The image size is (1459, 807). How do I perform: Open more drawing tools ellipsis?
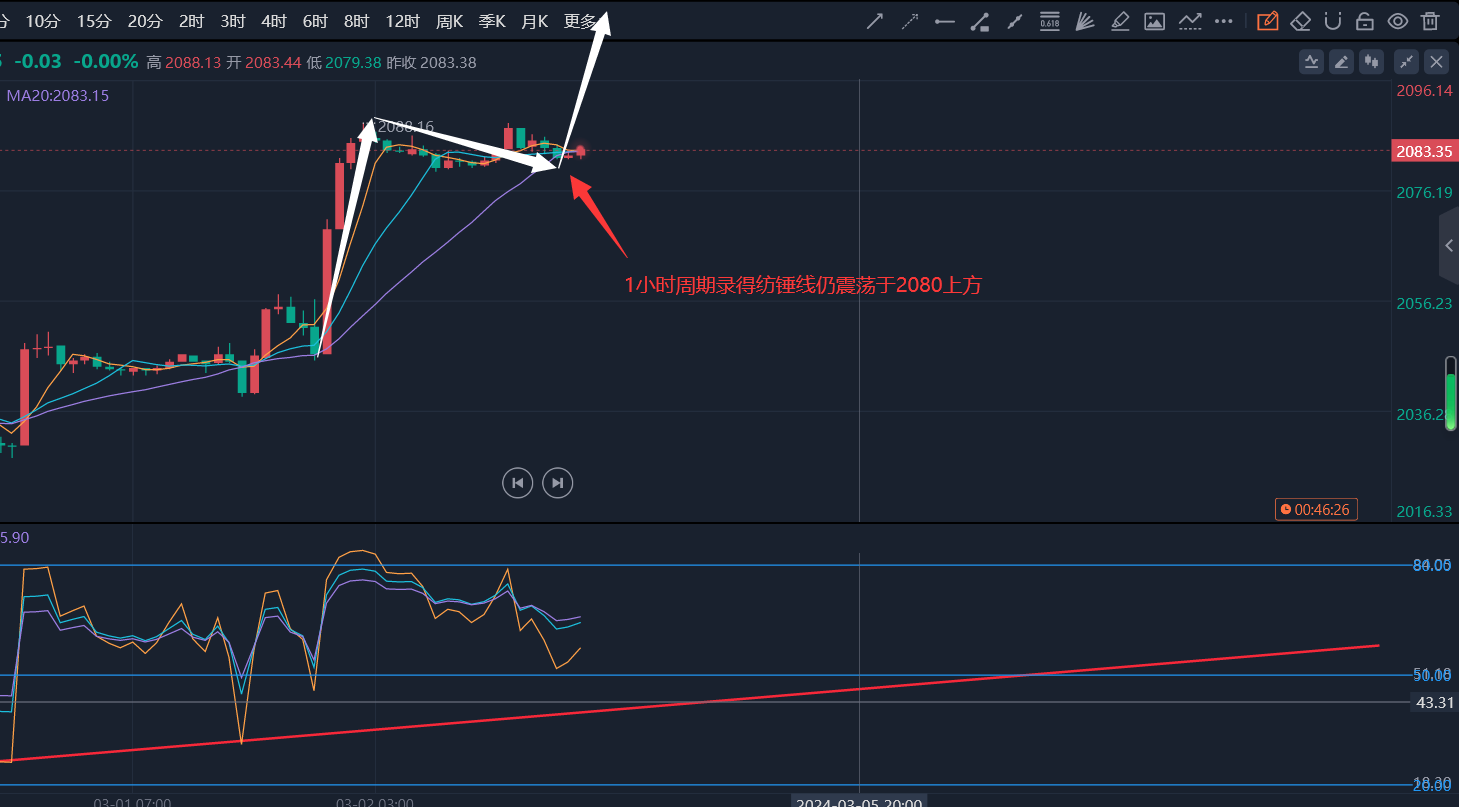point(1224,21)
